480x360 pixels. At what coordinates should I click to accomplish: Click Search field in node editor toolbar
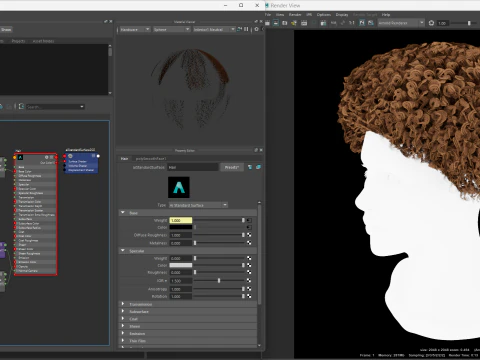[55, 107]
